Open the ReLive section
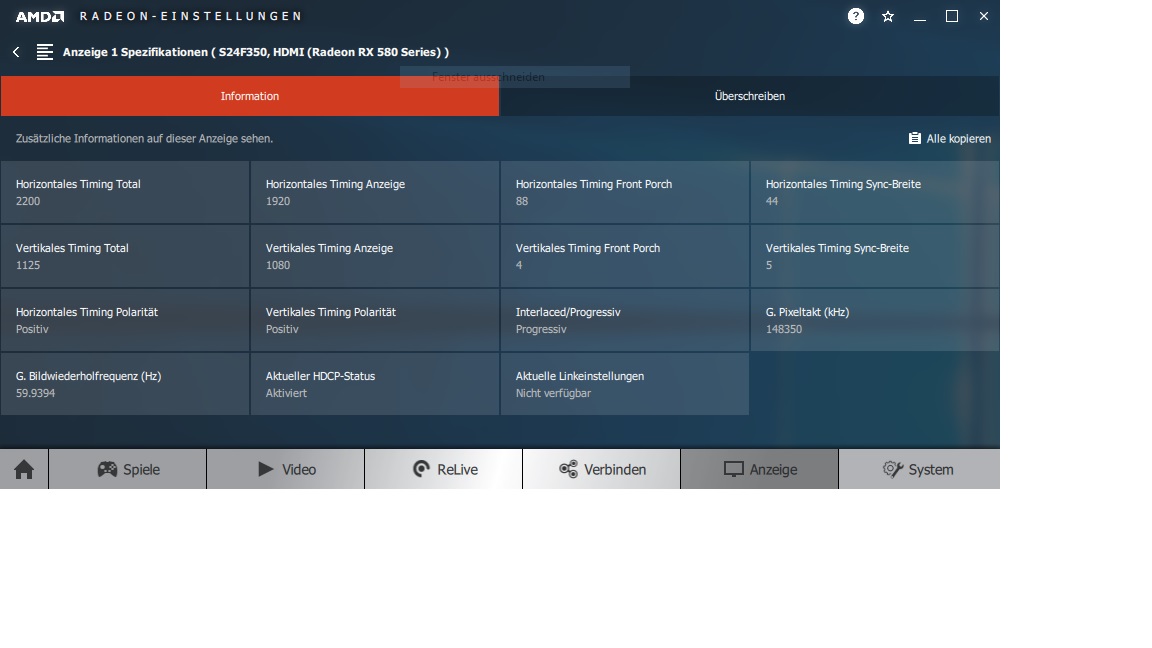 444,469
